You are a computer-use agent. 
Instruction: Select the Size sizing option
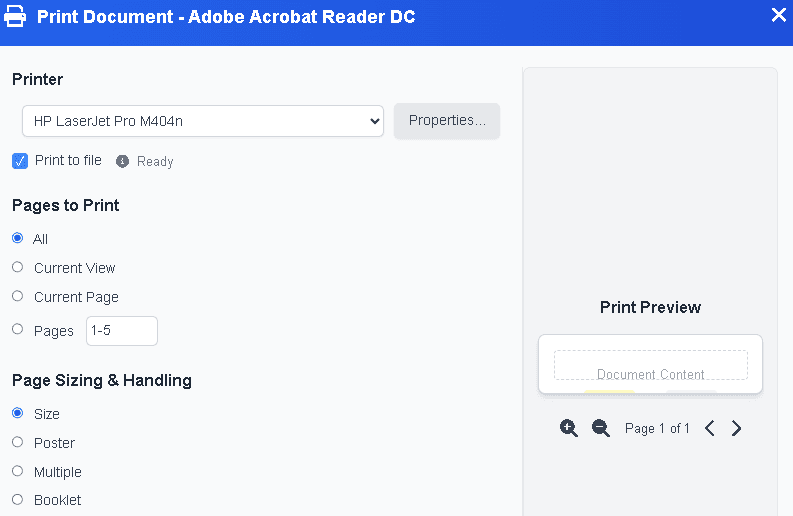coord(18,413)
